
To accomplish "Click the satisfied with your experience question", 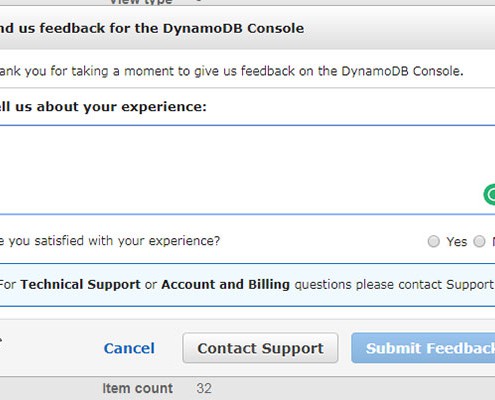I will pyautogui.click(x=110, y=241).
